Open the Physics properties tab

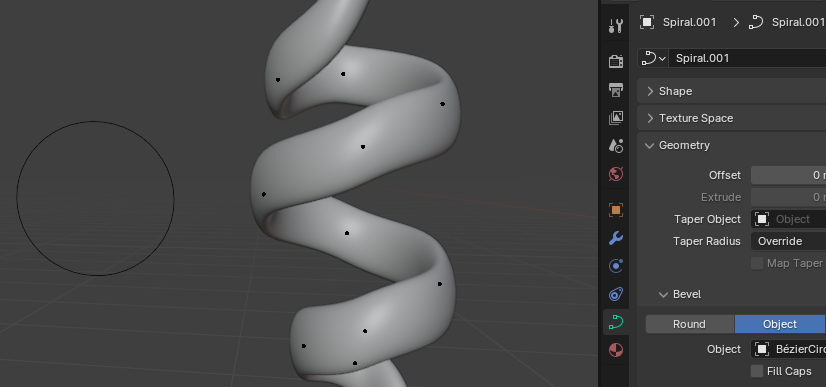615,266
